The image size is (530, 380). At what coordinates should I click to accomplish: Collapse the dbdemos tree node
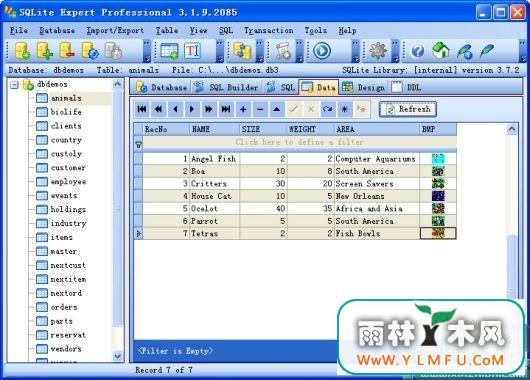point(14,85)
